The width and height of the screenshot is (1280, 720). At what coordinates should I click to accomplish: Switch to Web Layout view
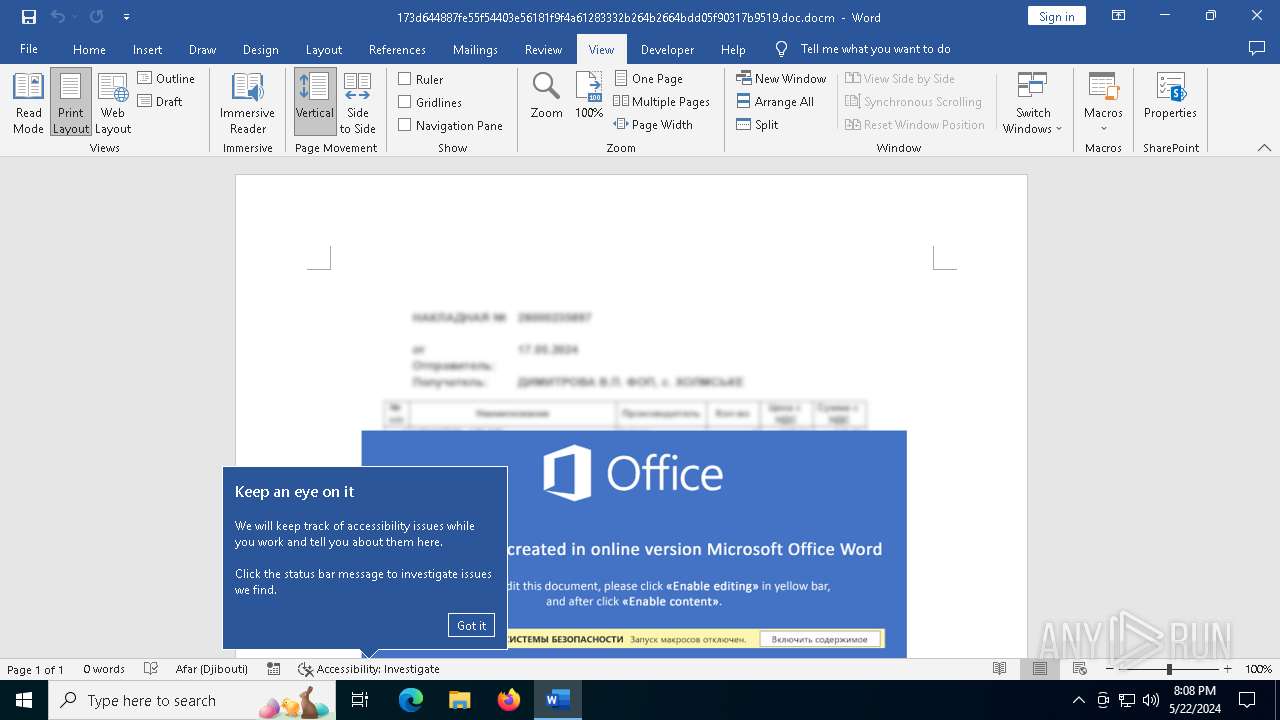[113, 103]
